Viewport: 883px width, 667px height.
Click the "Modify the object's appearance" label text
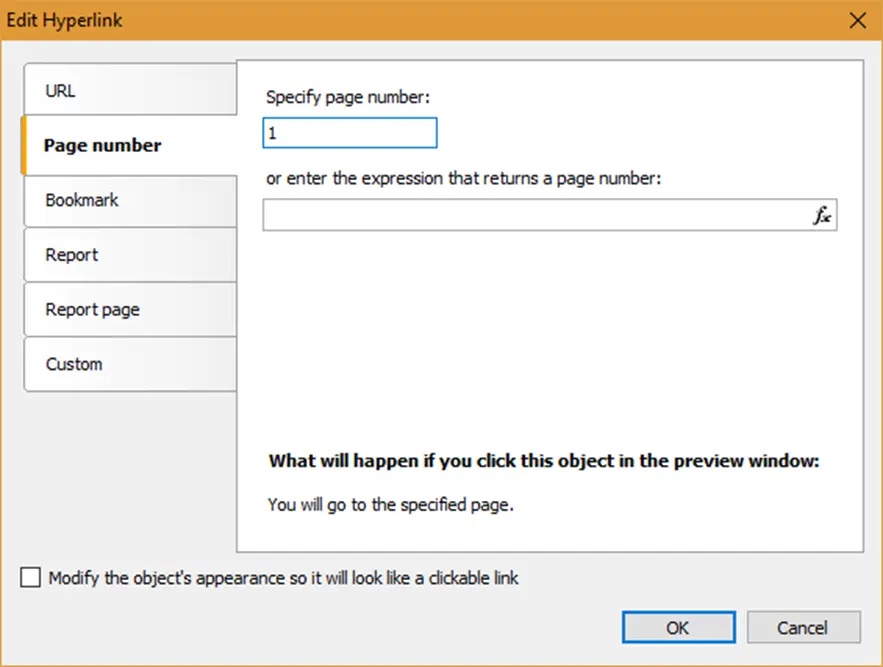click(x=284, y=578)
